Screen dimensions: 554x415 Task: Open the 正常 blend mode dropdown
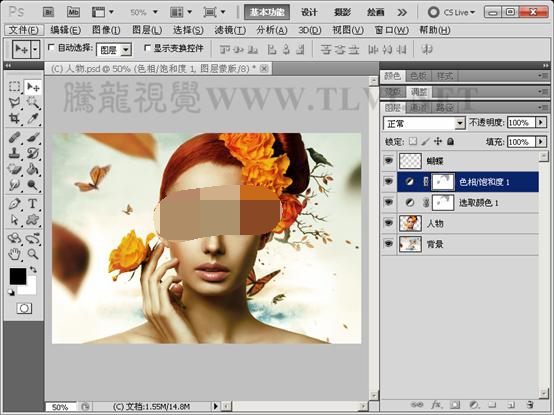[x=424, y=123]
